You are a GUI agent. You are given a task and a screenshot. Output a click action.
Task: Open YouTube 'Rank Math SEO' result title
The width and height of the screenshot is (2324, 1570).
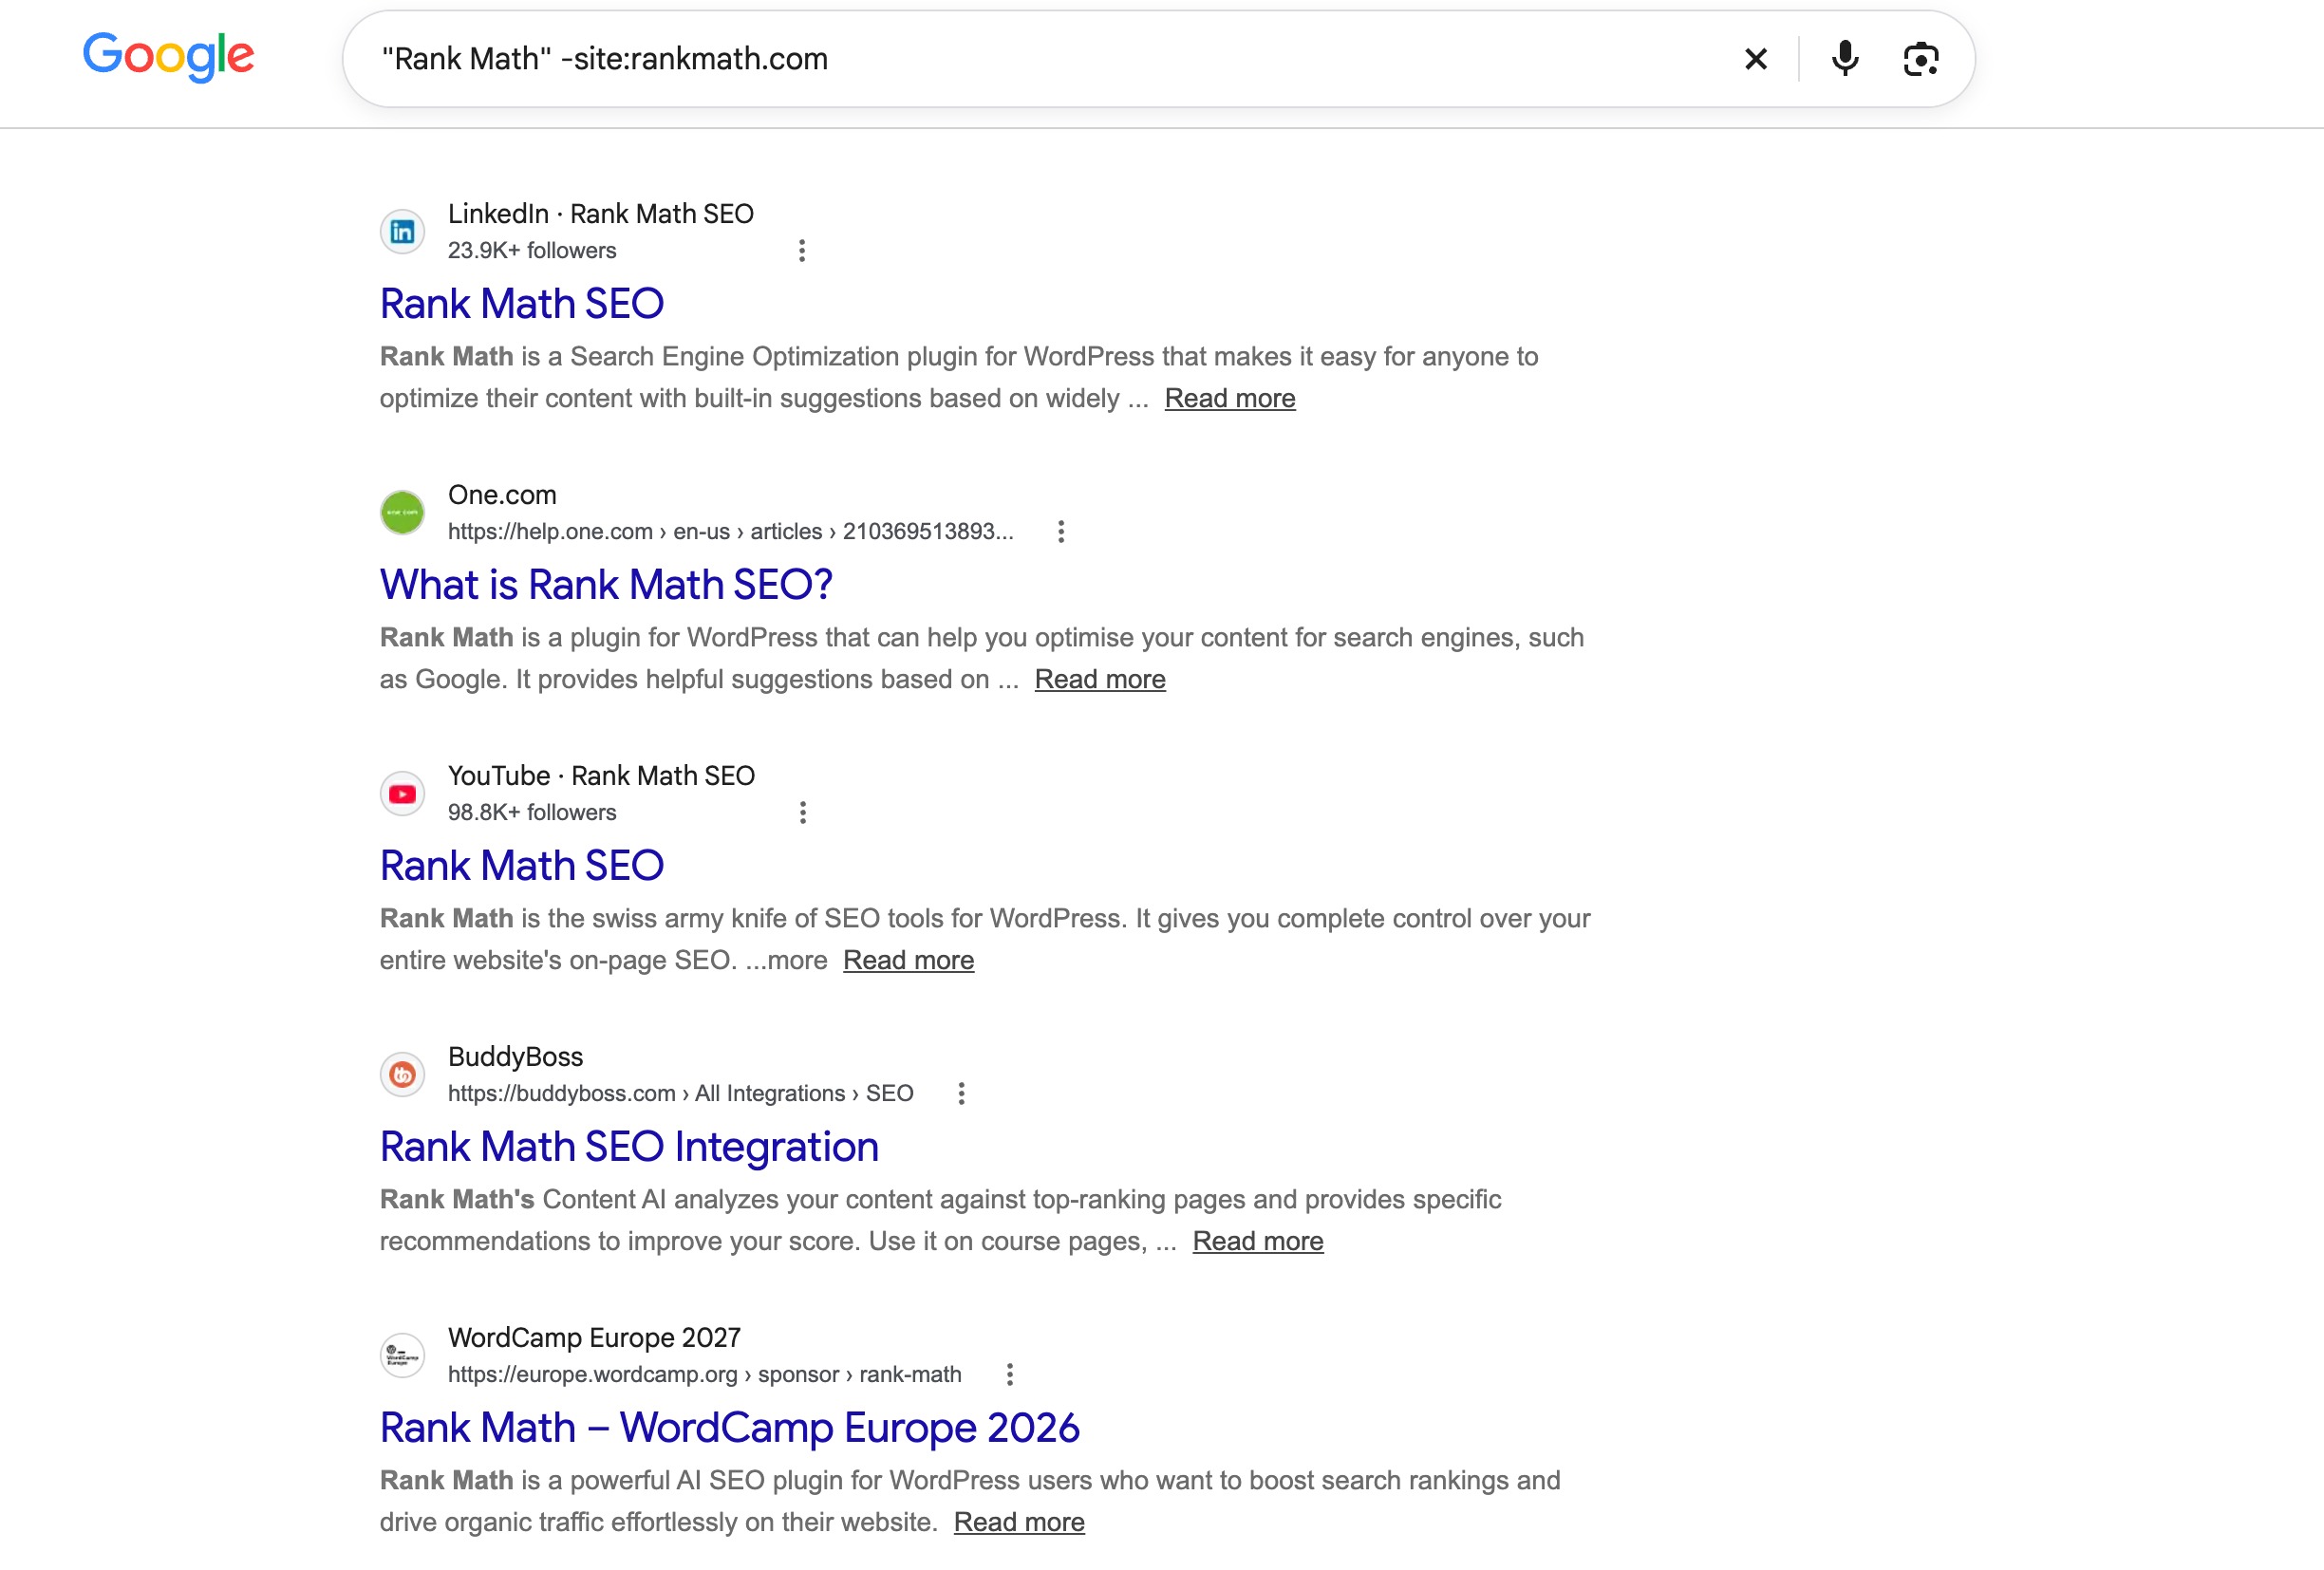click(521, 866)
